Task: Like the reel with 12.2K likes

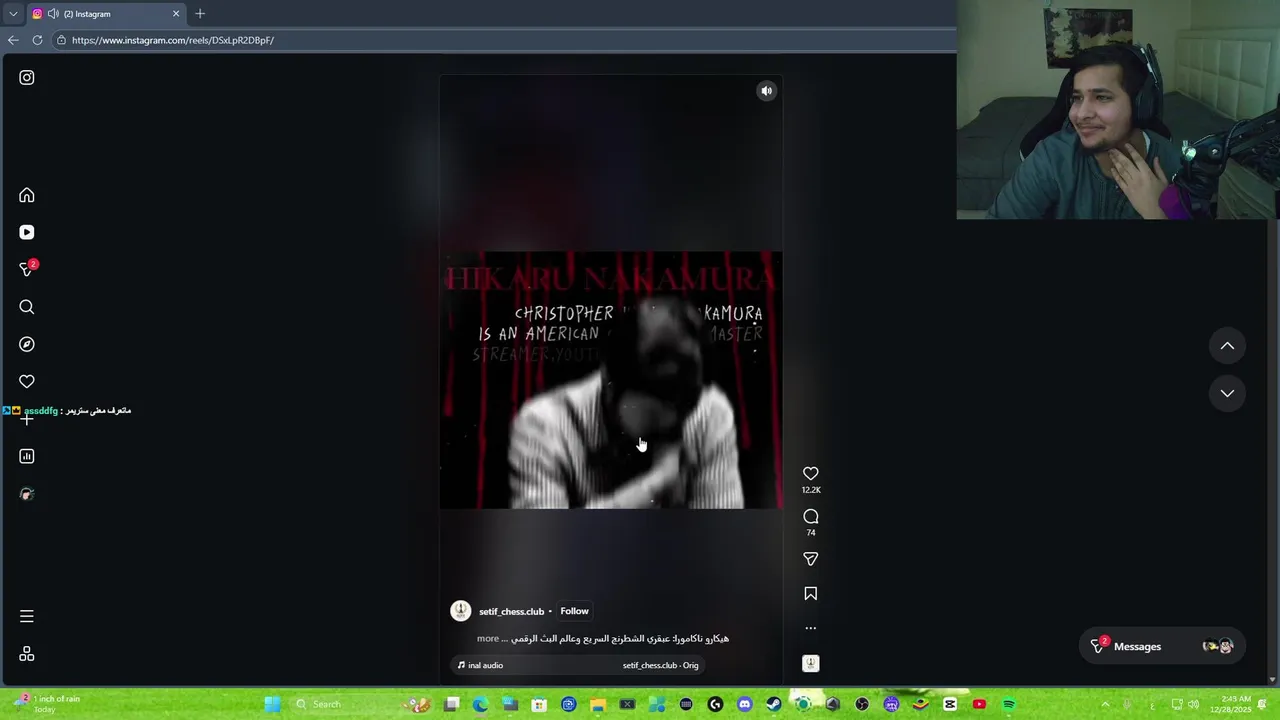Action: point(811,474)
